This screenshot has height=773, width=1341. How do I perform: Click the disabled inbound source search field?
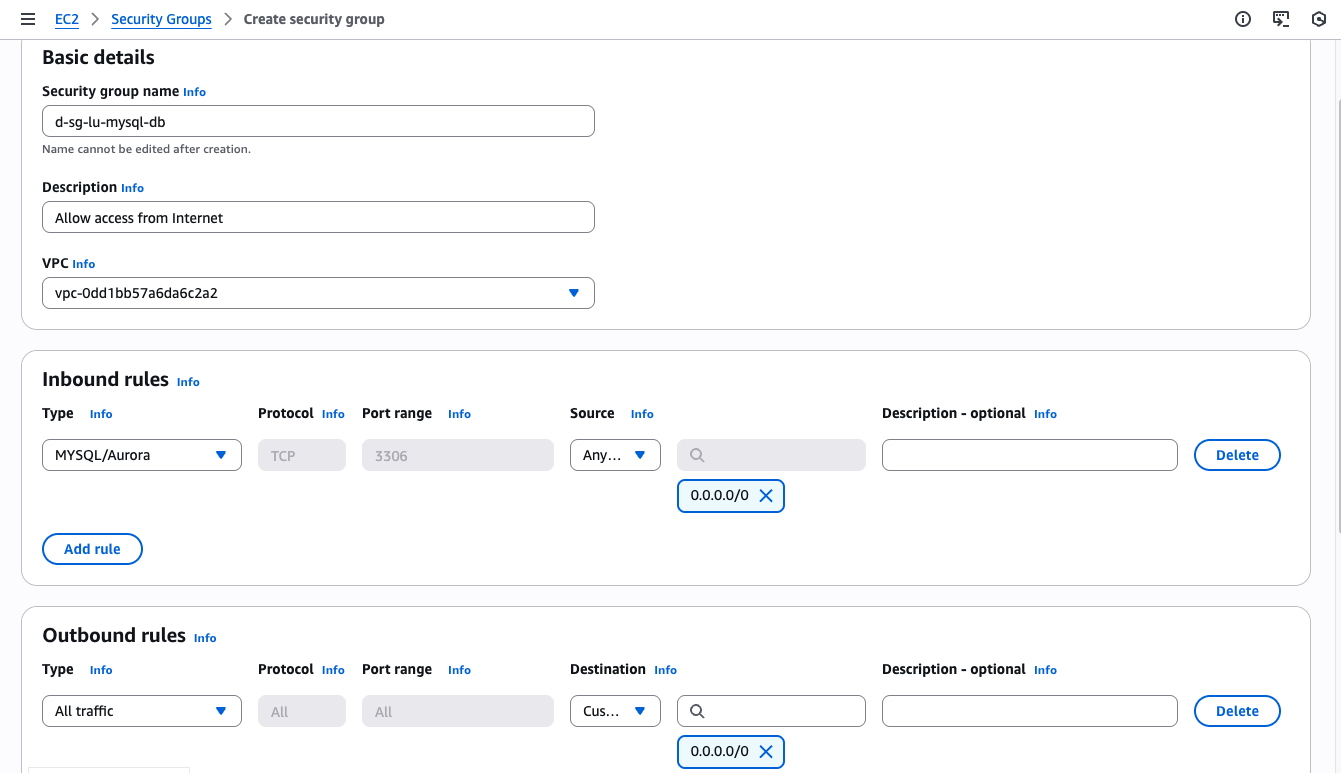[771, 455]
